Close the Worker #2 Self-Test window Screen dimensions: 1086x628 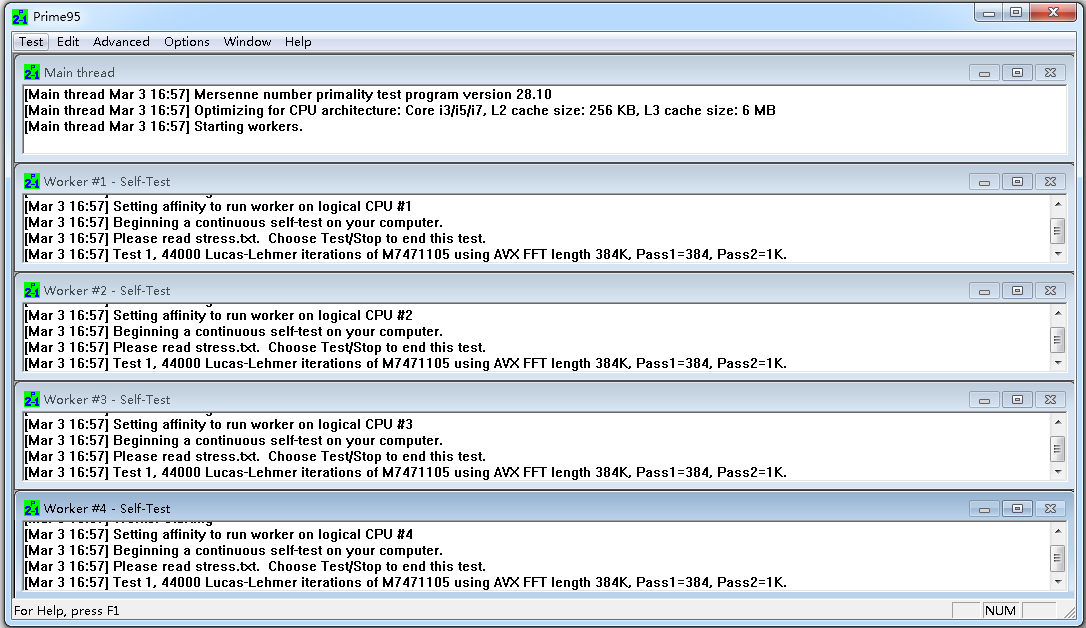[1051, 291]
